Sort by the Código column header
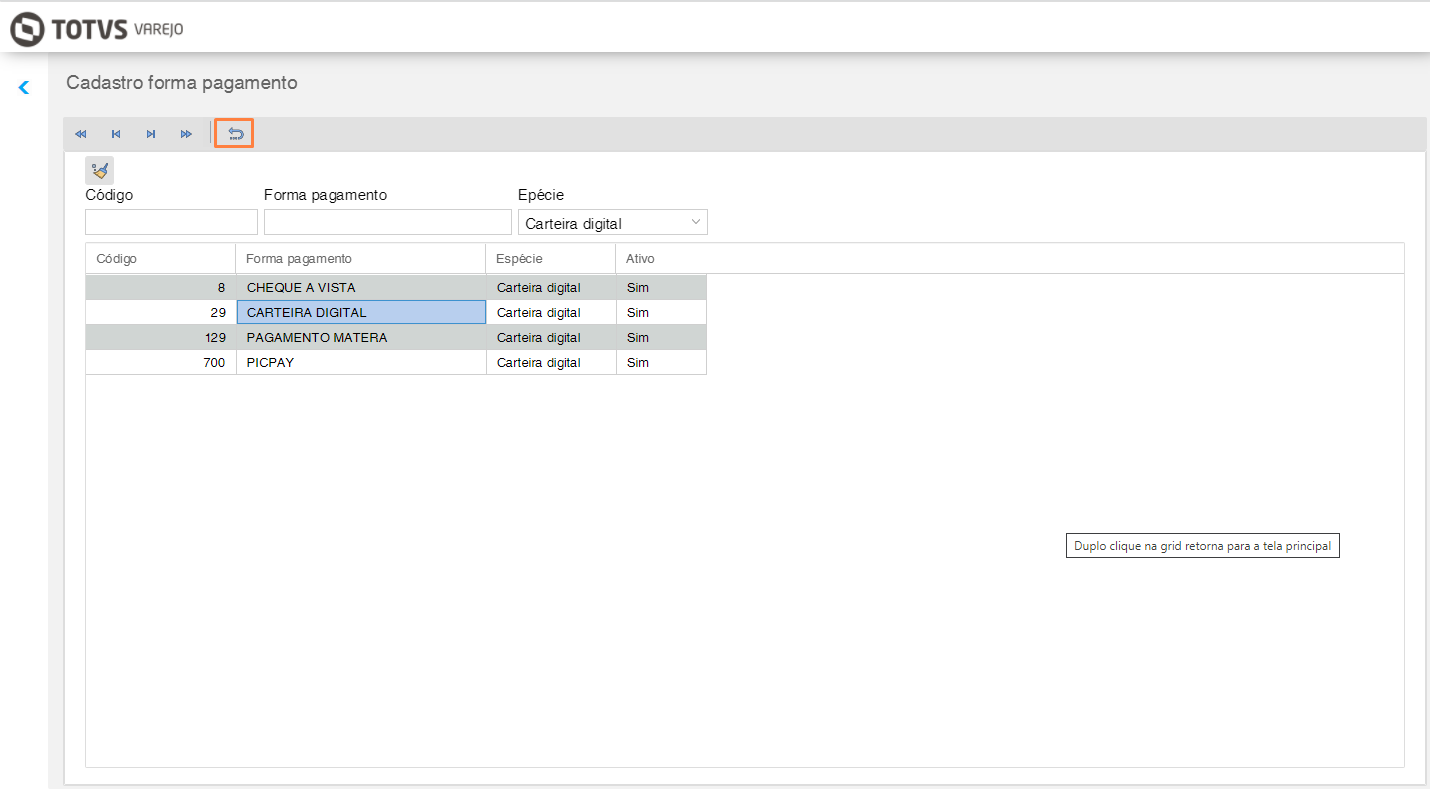 (x=160, y=259)
